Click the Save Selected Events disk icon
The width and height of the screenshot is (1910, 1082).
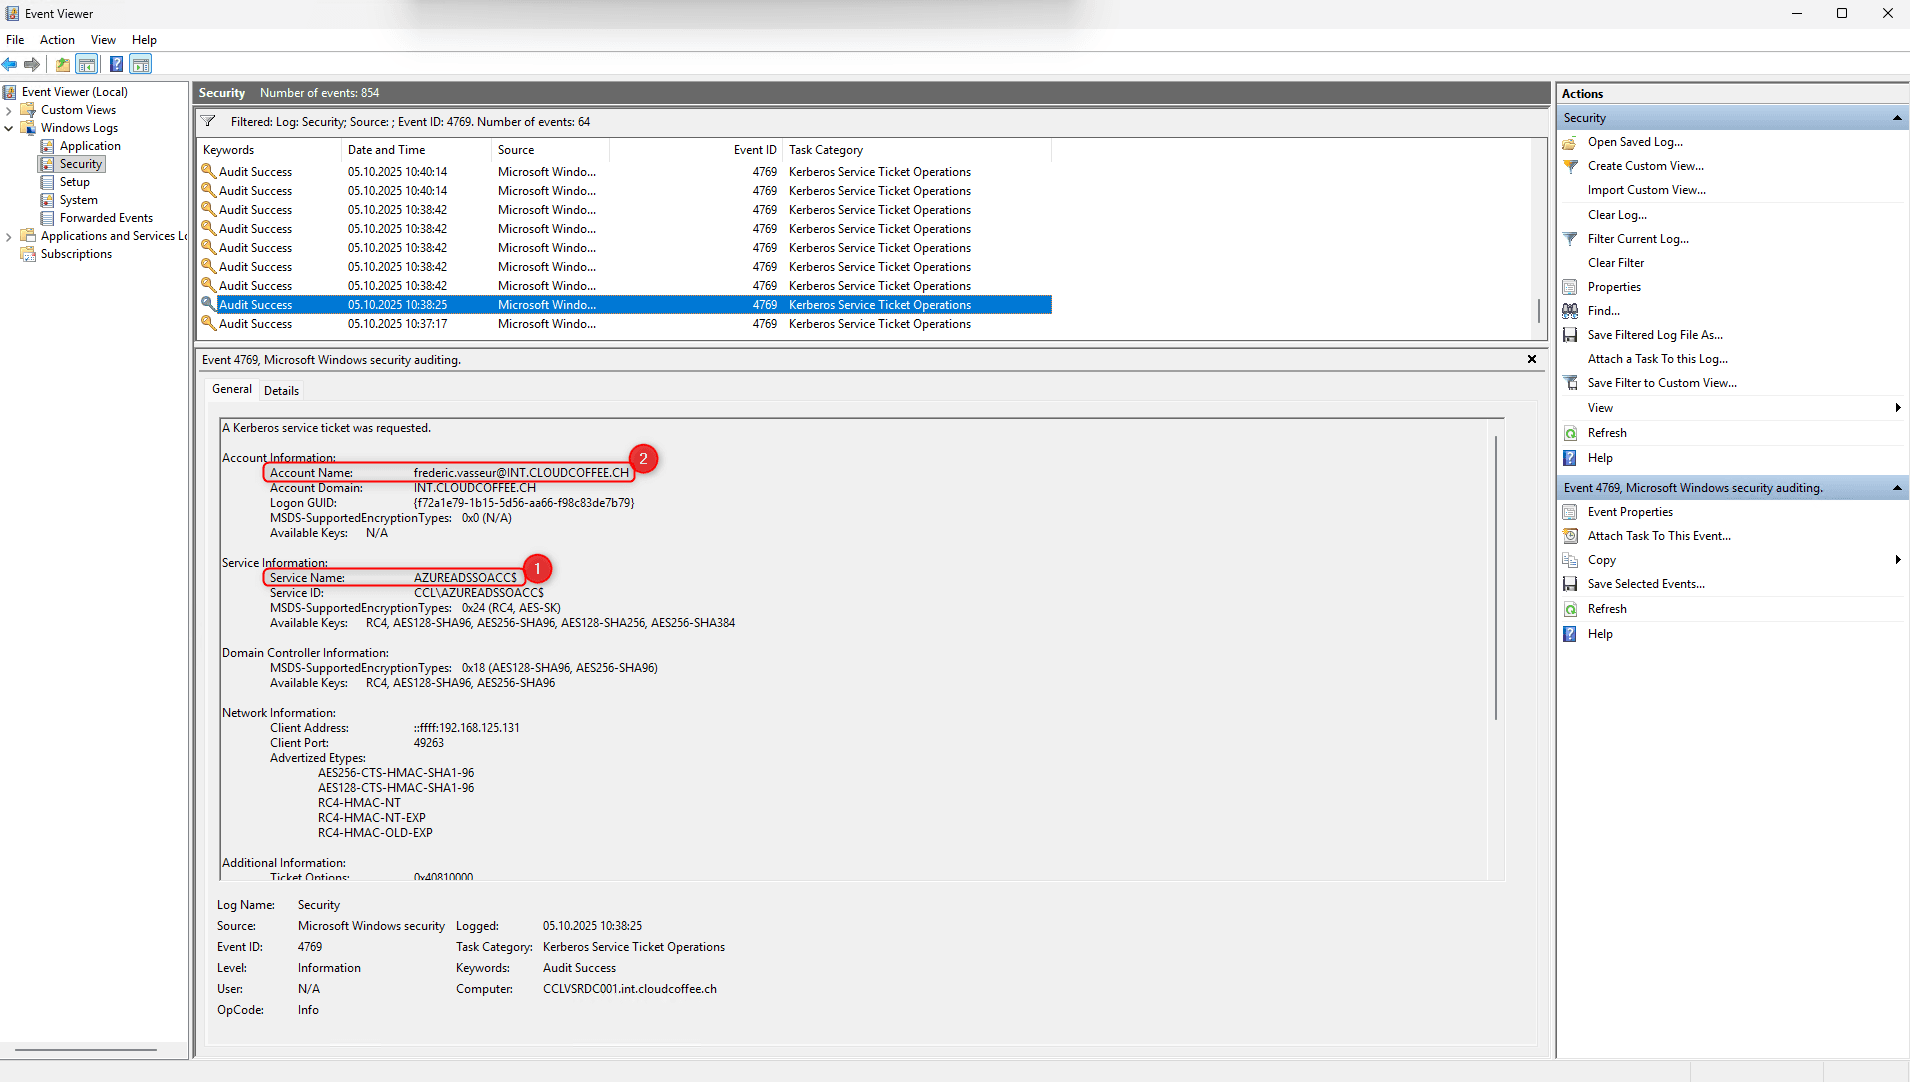pyautogui.click(x=1570, y=584)
